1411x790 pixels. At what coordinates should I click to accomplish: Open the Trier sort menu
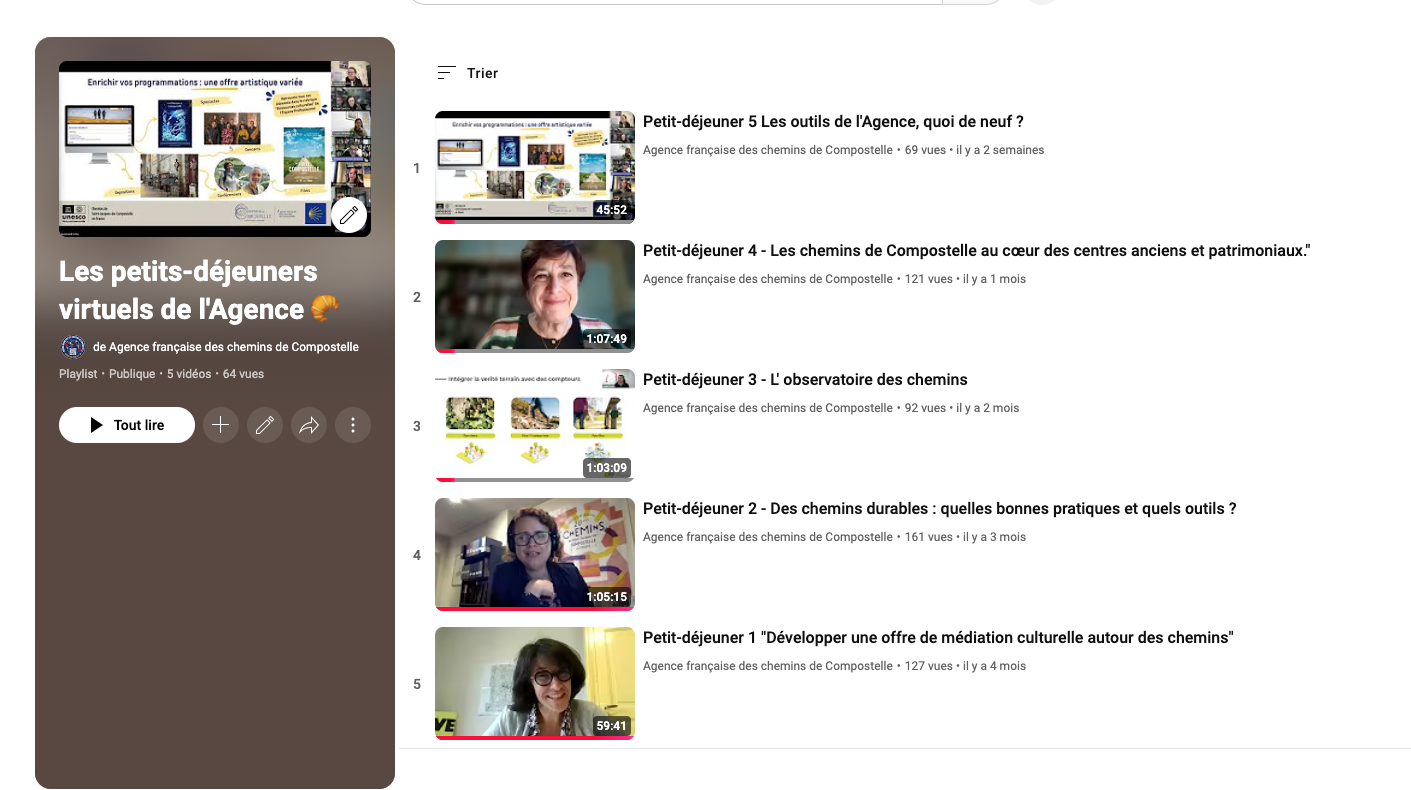[x=468, y=73]
